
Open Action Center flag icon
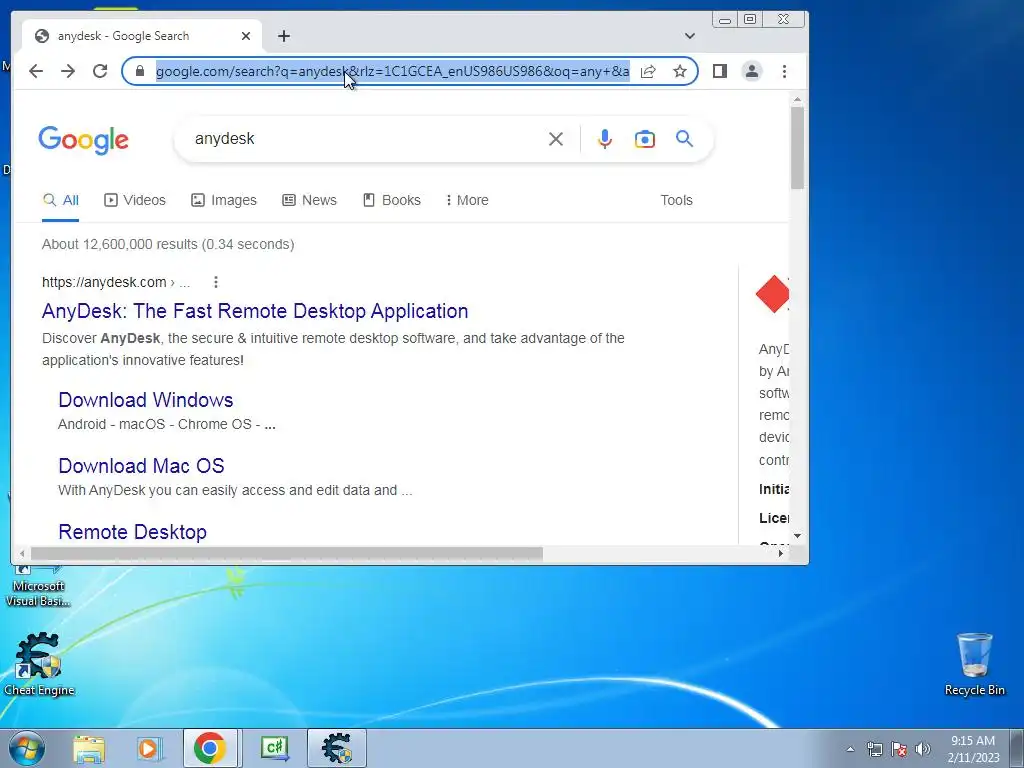point(899,749)
